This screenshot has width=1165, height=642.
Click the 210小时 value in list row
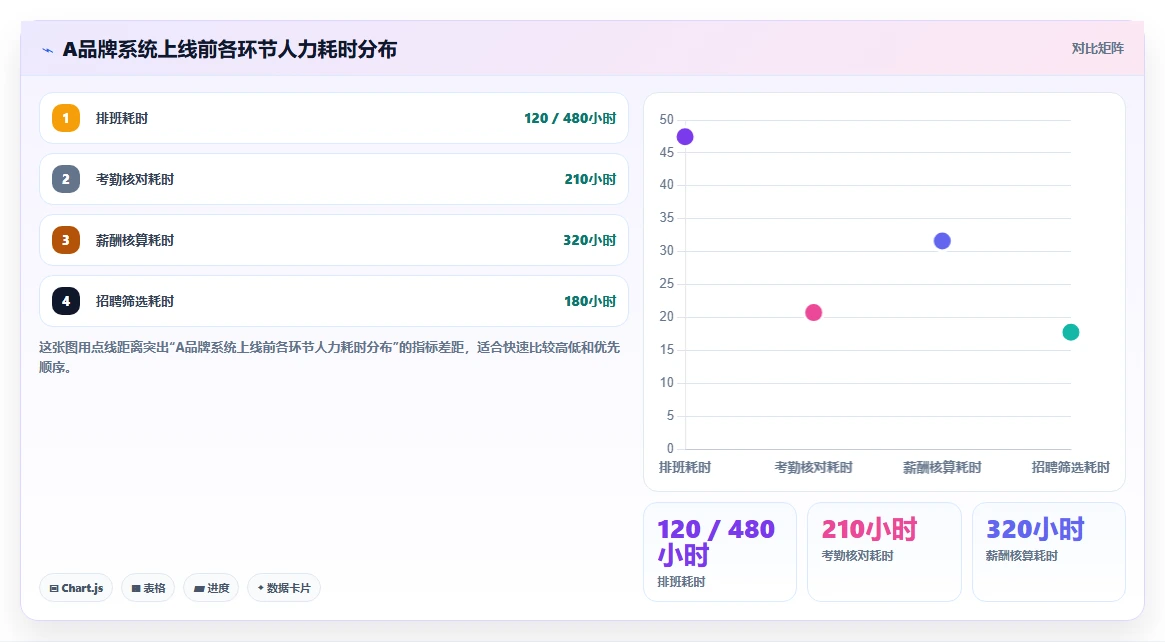point(590,179)
